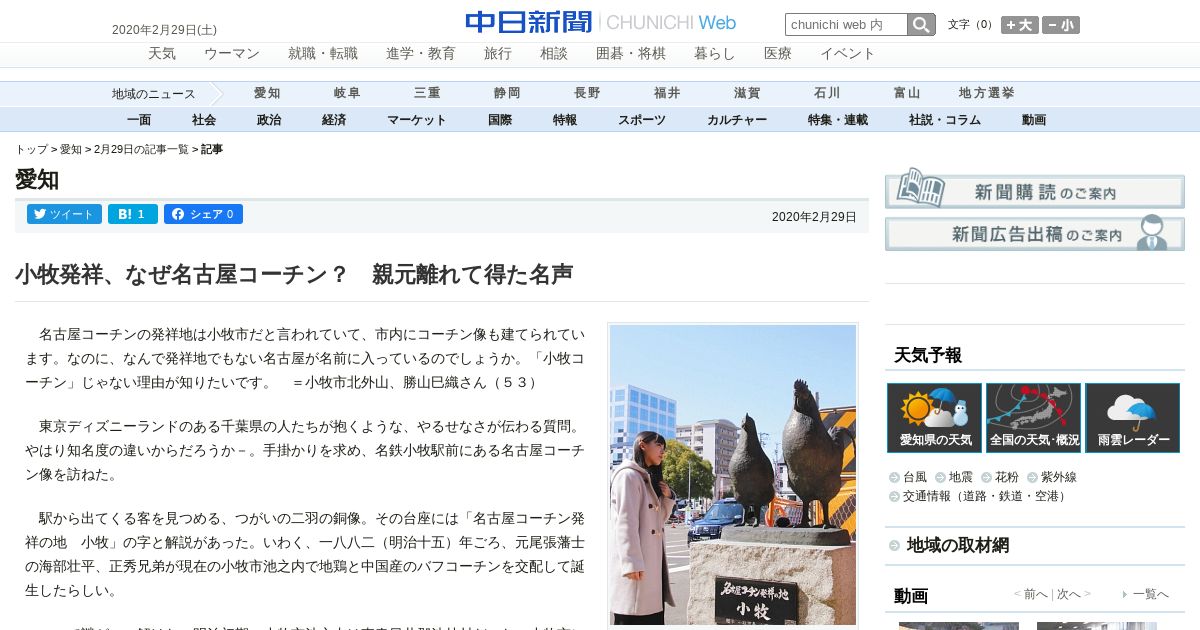This screenshot has height=630, width=1200.
Task: Open 医療 in top navigation
Action: [778, 54]
